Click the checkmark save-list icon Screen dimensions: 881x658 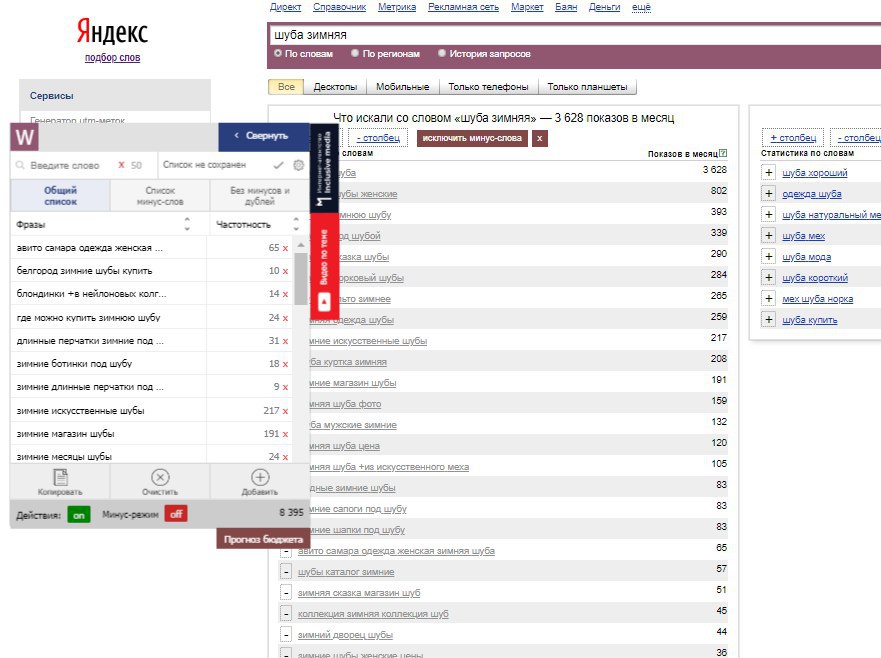278,165
